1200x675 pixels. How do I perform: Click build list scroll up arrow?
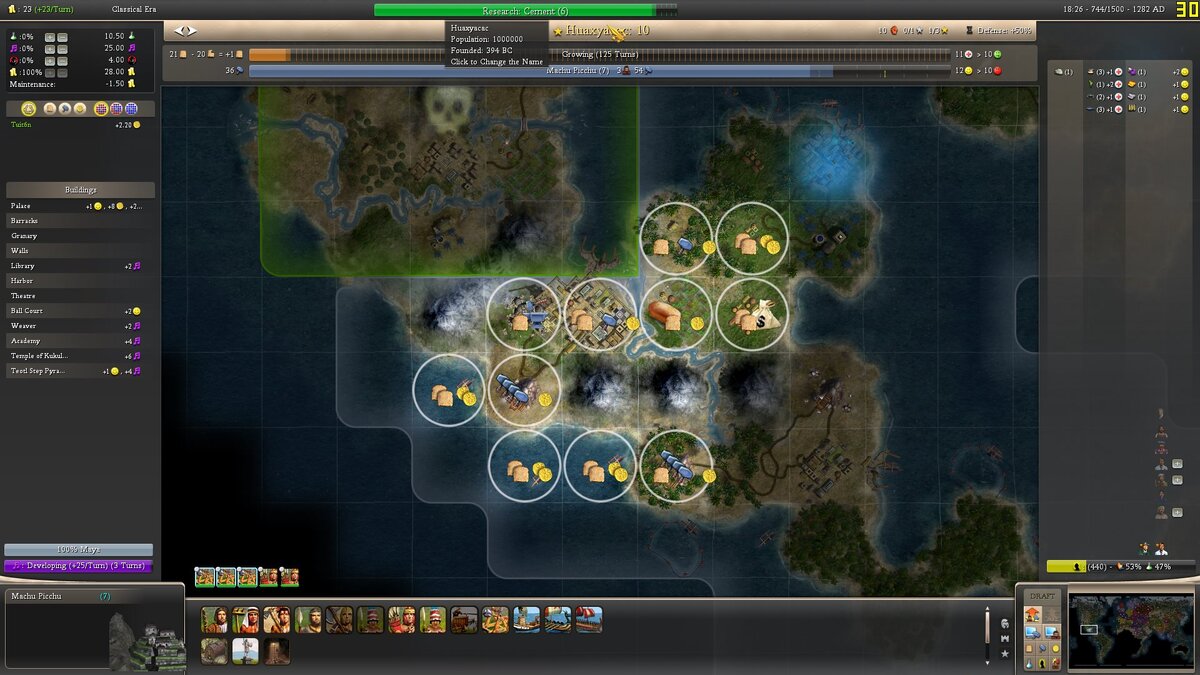click(x=987, y=608)
